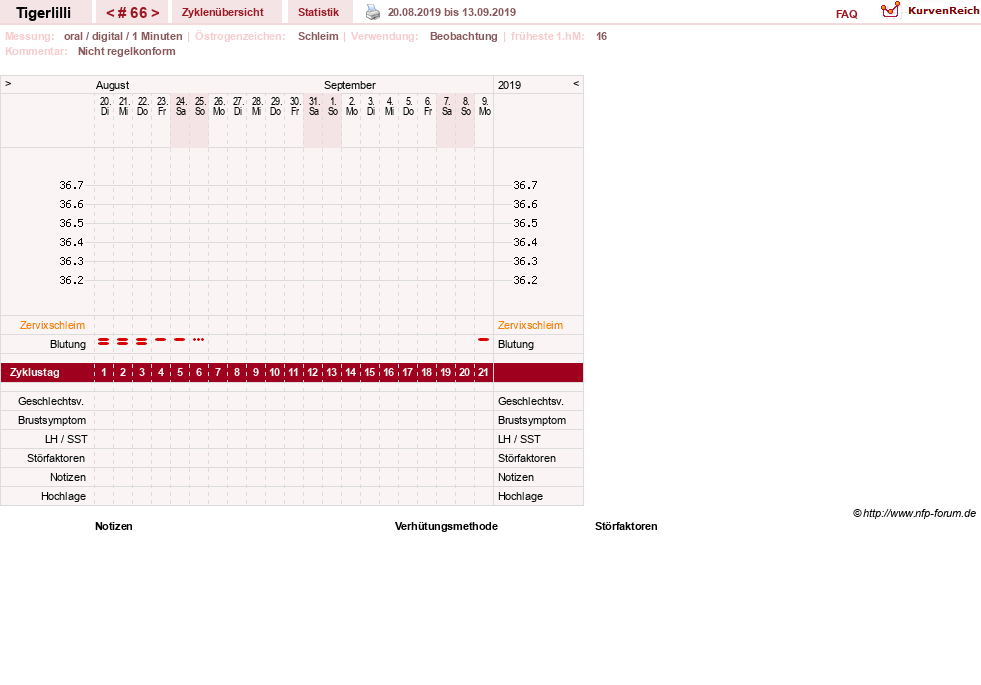
Task: Click the '<' arrow right of 2019 header
Action: tap(576, 83)
